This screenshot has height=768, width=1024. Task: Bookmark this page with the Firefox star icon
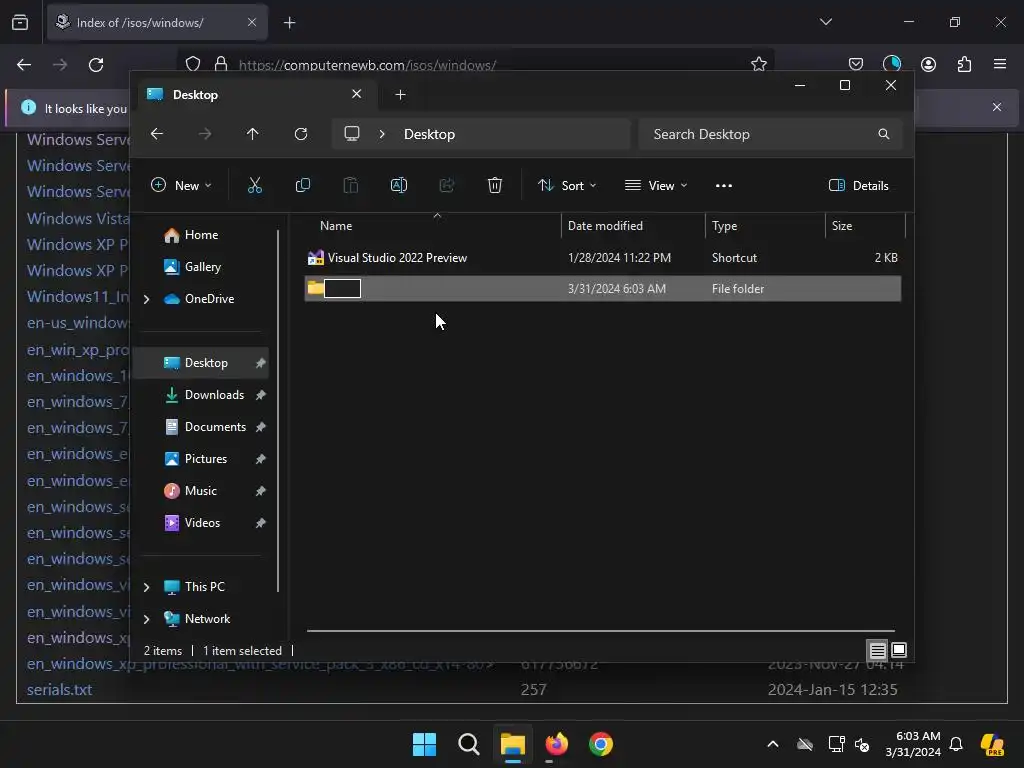point(759,64)
